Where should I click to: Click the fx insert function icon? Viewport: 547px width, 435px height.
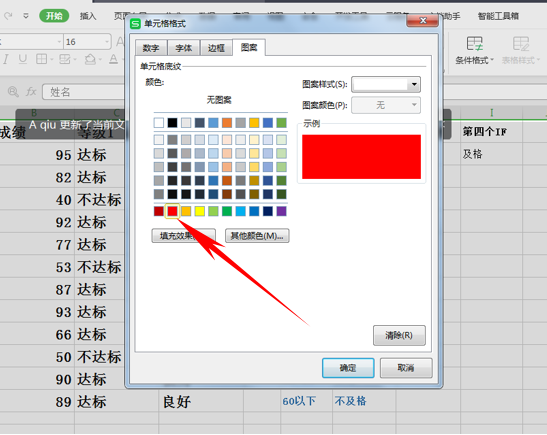pos(31,92)
